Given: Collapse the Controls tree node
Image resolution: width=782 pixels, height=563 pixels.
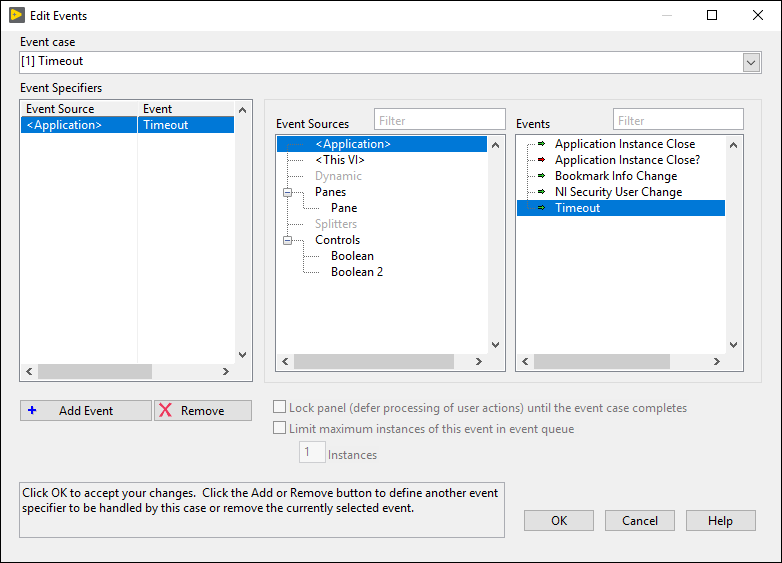Looking at the screenshot, I should coord(287,240).
